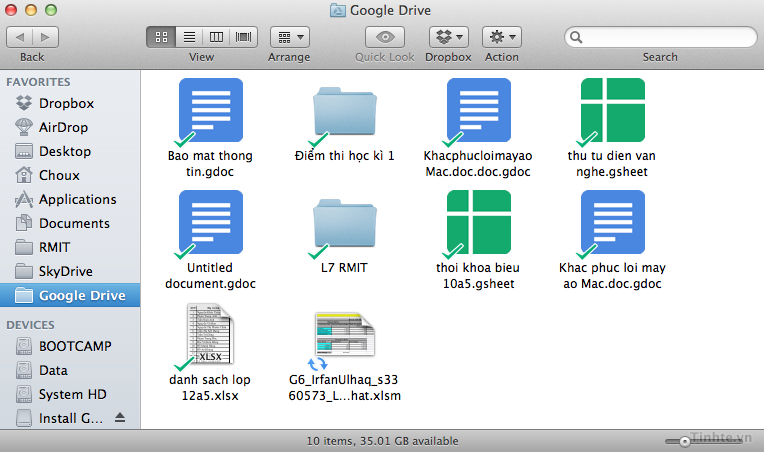The height and width of the screenshot is (452, 764).
Task: Select the thu tu dien van nghe.gsheet icon
Action: click(612, 110)
